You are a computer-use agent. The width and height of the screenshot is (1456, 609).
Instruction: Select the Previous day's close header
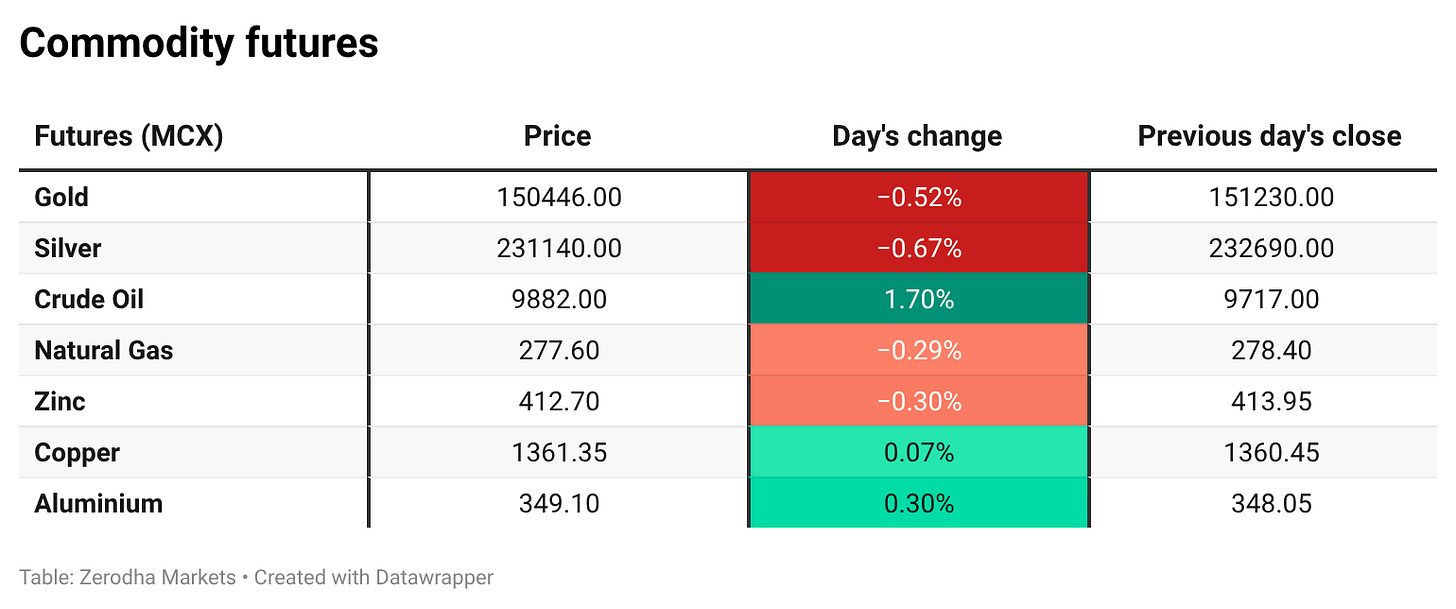[x=1270, y=136]
